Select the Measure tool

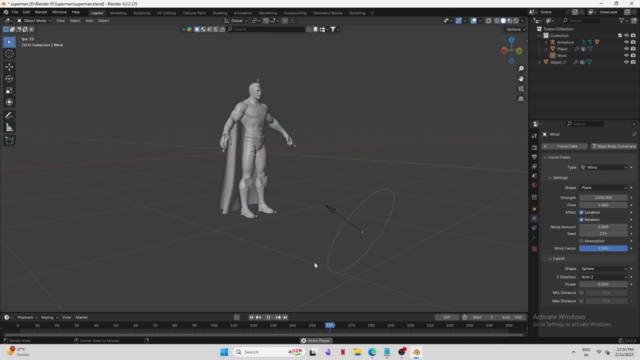pos(9,128)
